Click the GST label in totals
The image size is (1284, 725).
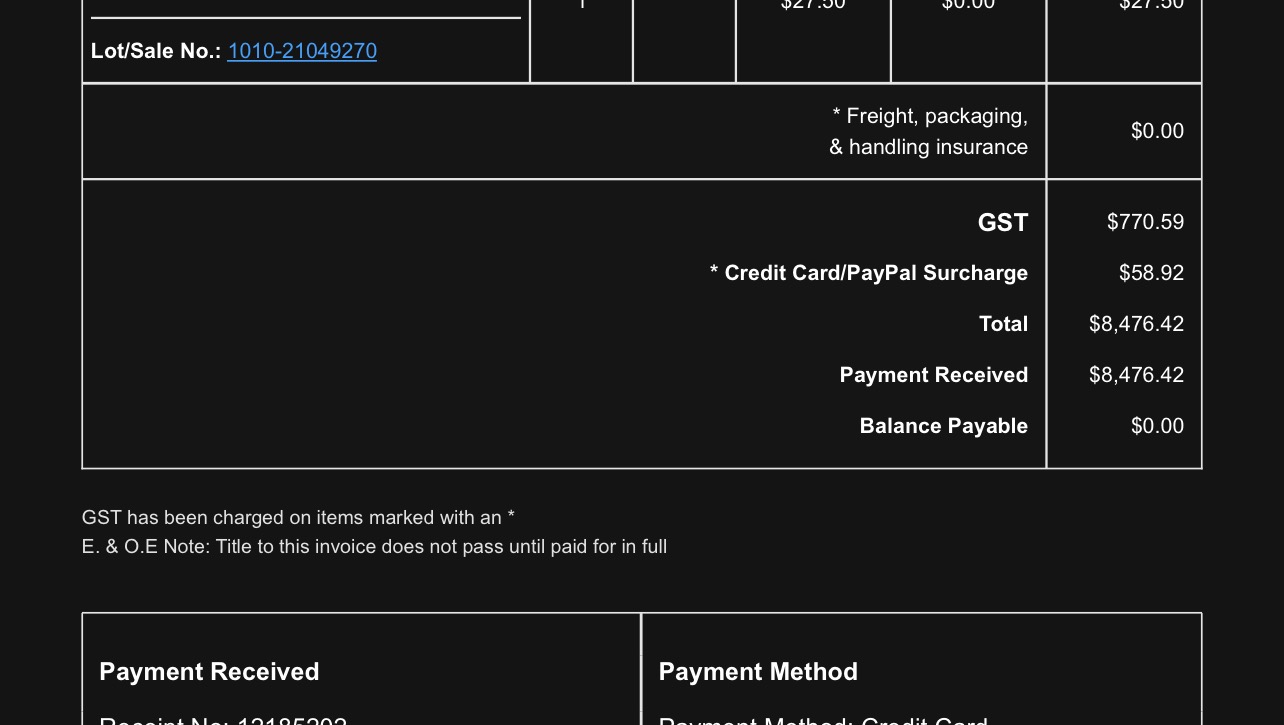1002,222
